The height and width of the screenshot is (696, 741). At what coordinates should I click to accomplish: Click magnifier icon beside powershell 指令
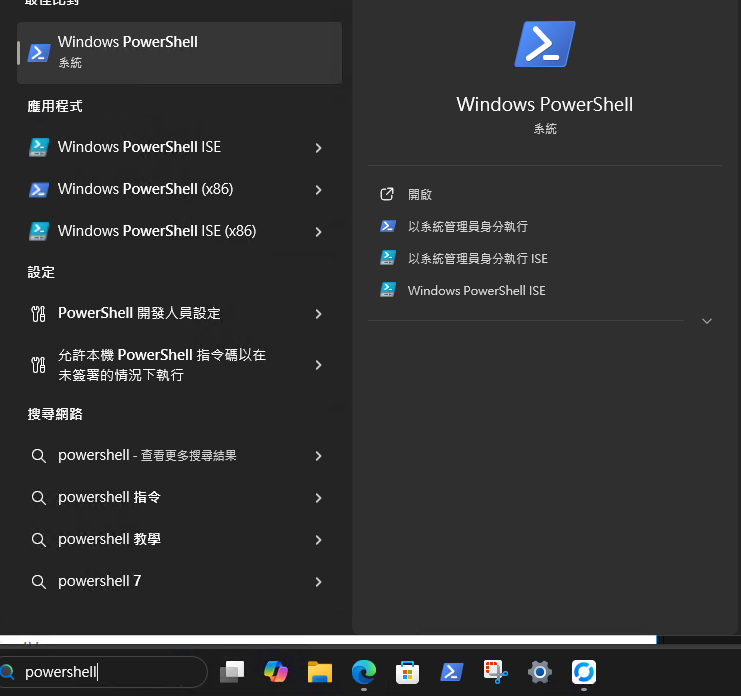pyautogui.click(x=38, y=498)
